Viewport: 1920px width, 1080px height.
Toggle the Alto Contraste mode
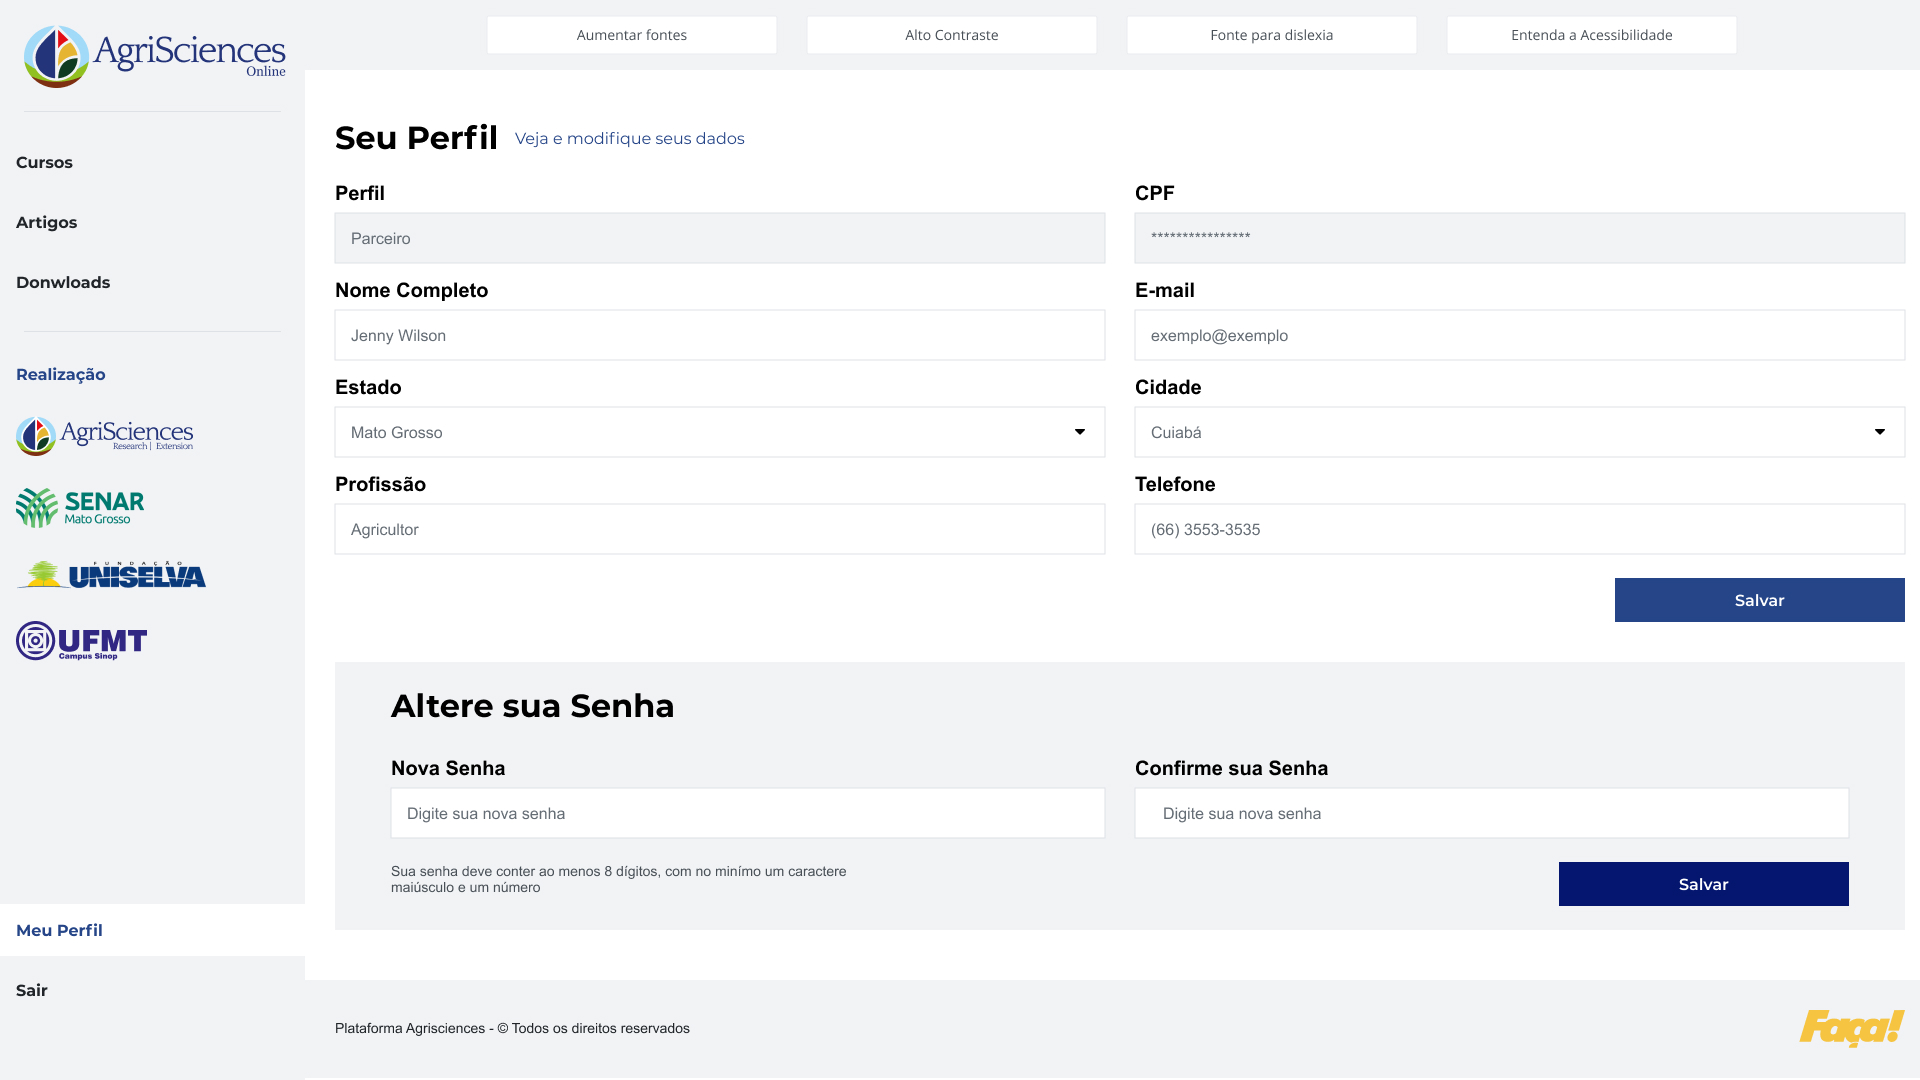951,35
